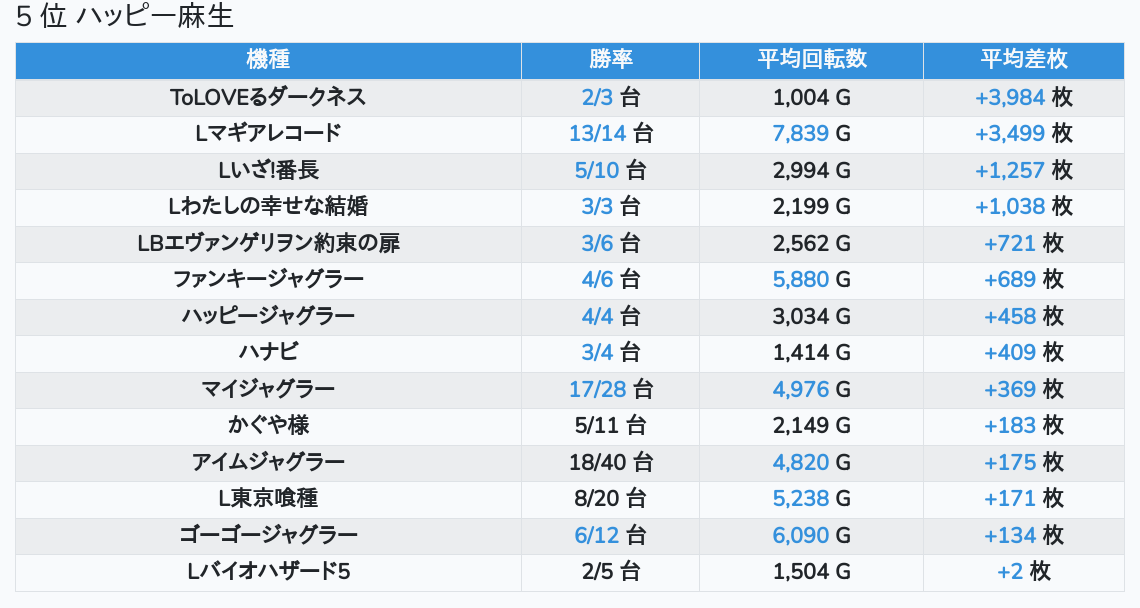
Task: Open the 13/14 win rate for Lマギアレコード
Action: (x=597, y=134)
